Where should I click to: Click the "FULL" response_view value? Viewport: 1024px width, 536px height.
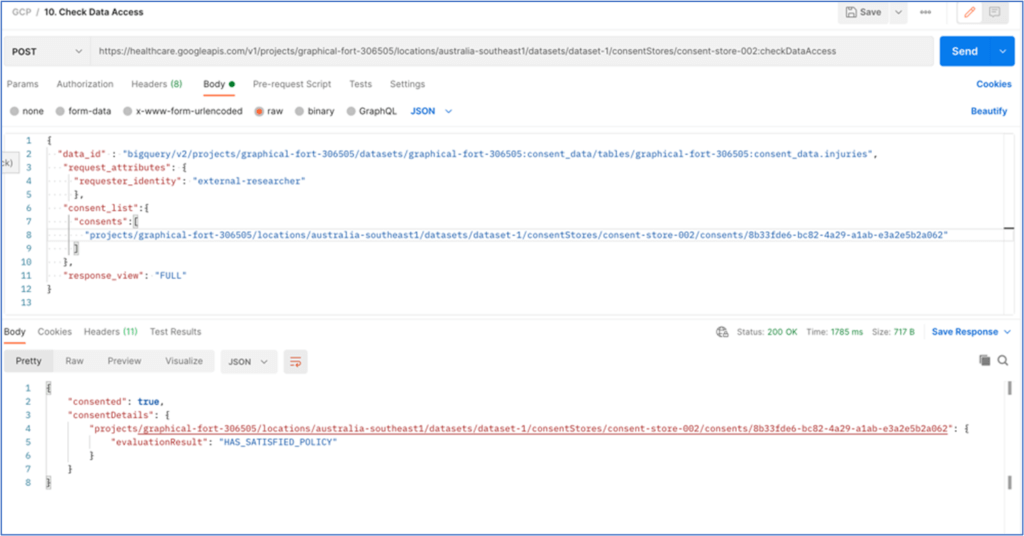pos(170,276)
